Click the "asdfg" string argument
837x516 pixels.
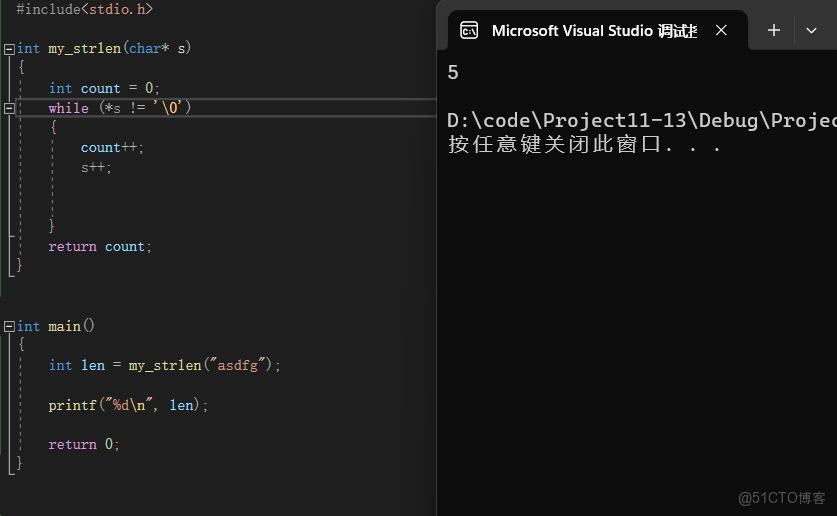point(238,365)
